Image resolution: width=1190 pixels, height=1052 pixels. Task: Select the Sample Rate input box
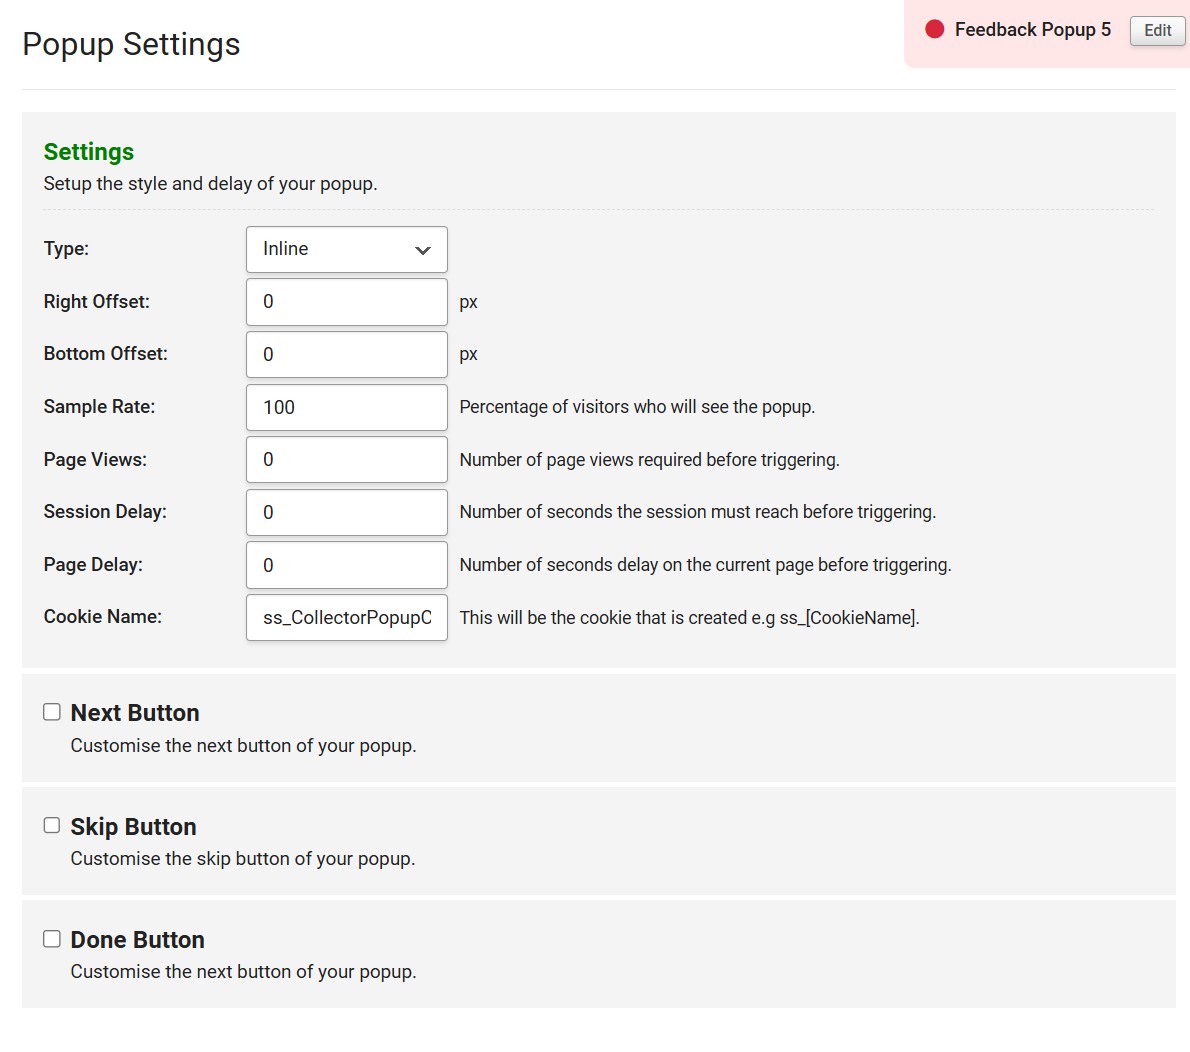[346, 407]
